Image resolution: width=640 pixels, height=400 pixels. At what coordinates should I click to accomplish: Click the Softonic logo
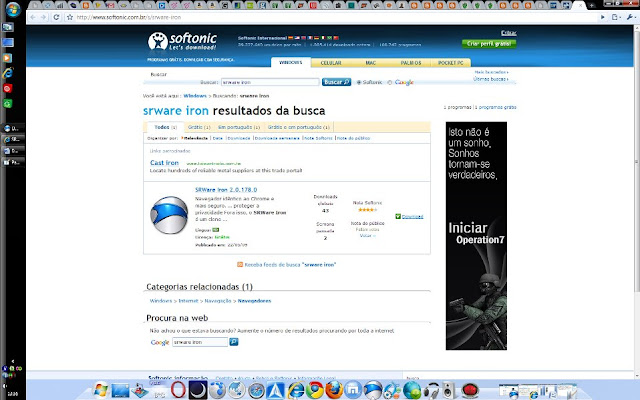(182, 42)
